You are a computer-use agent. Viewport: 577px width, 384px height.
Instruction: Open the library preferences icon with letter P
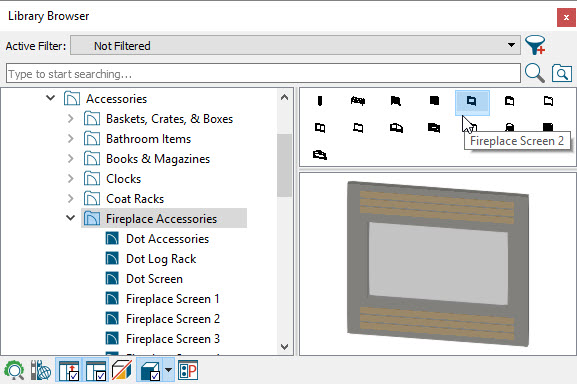click(188, 370)
